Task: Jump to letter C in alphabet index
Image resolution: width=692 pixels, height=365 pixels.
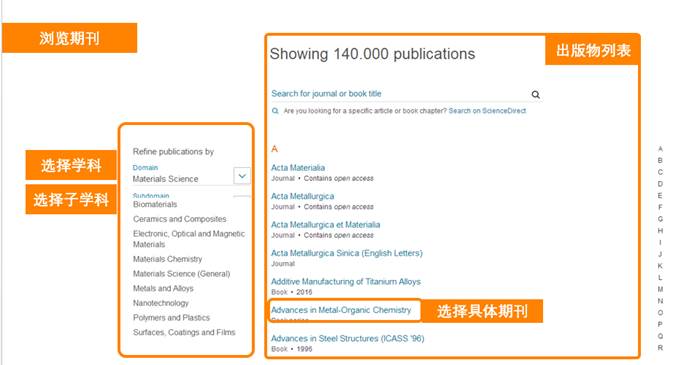Action: click(660, 172)
